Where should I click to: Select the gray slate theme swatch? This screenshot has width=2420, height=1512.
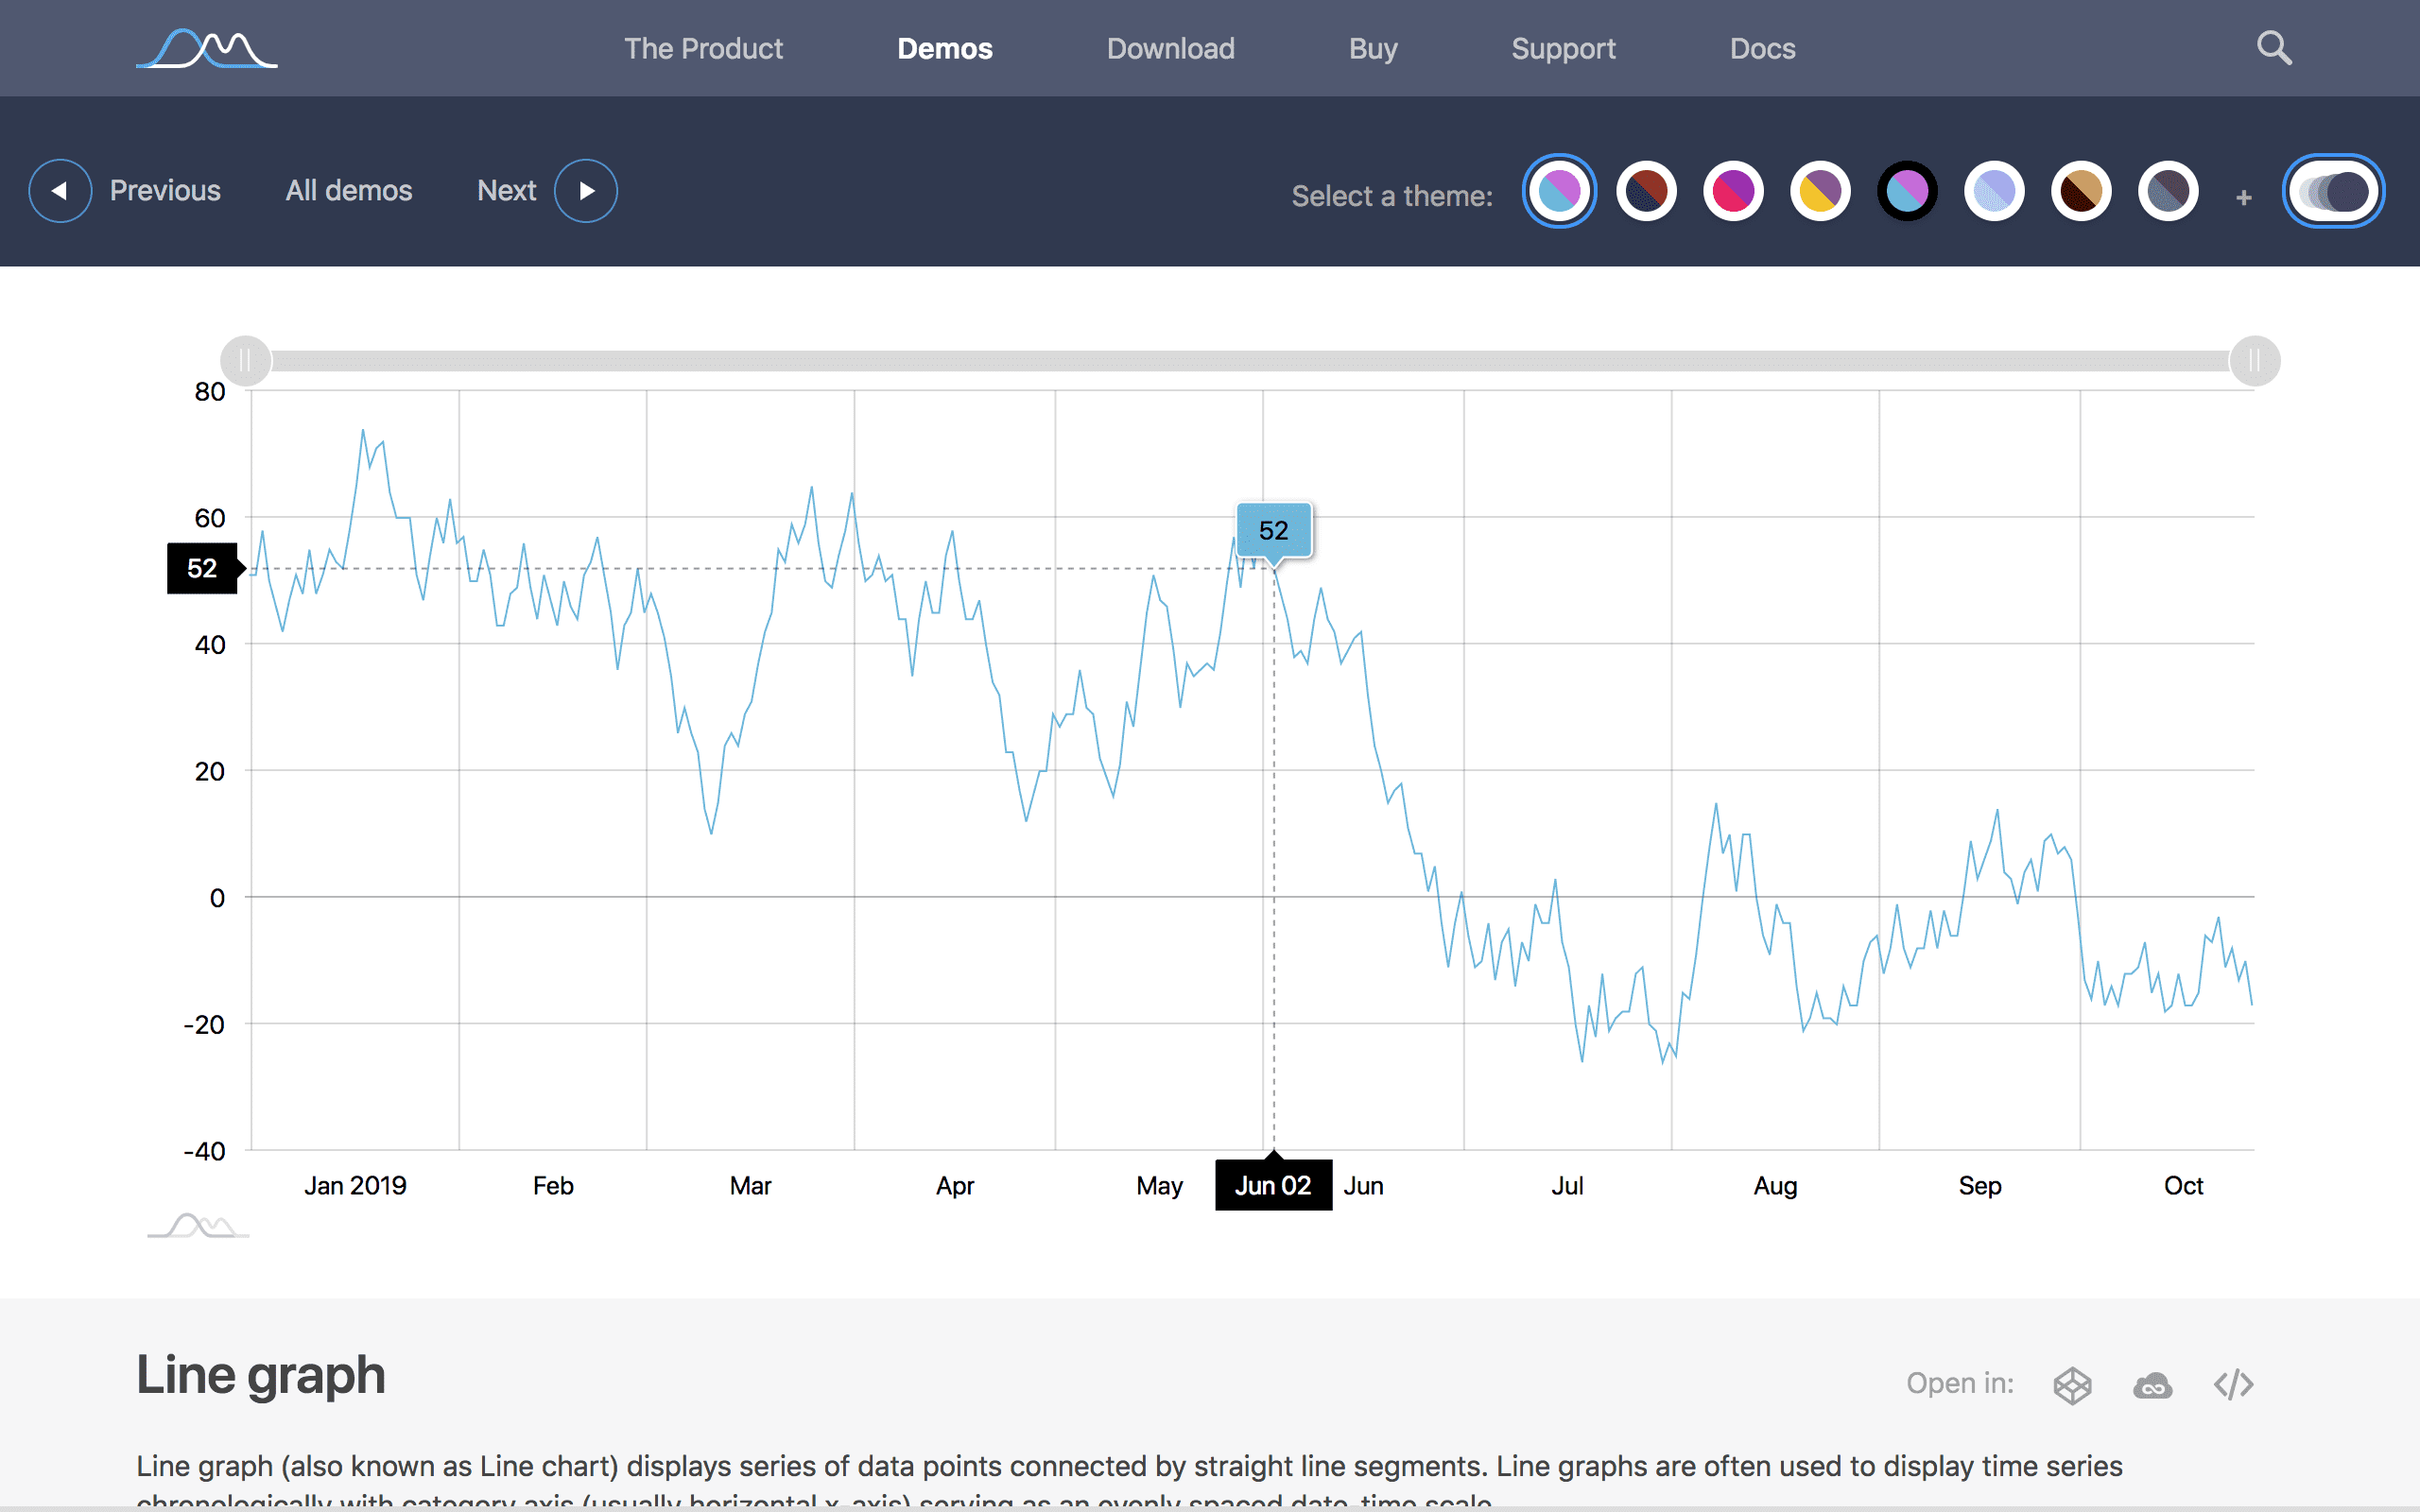click(2168, 191)
